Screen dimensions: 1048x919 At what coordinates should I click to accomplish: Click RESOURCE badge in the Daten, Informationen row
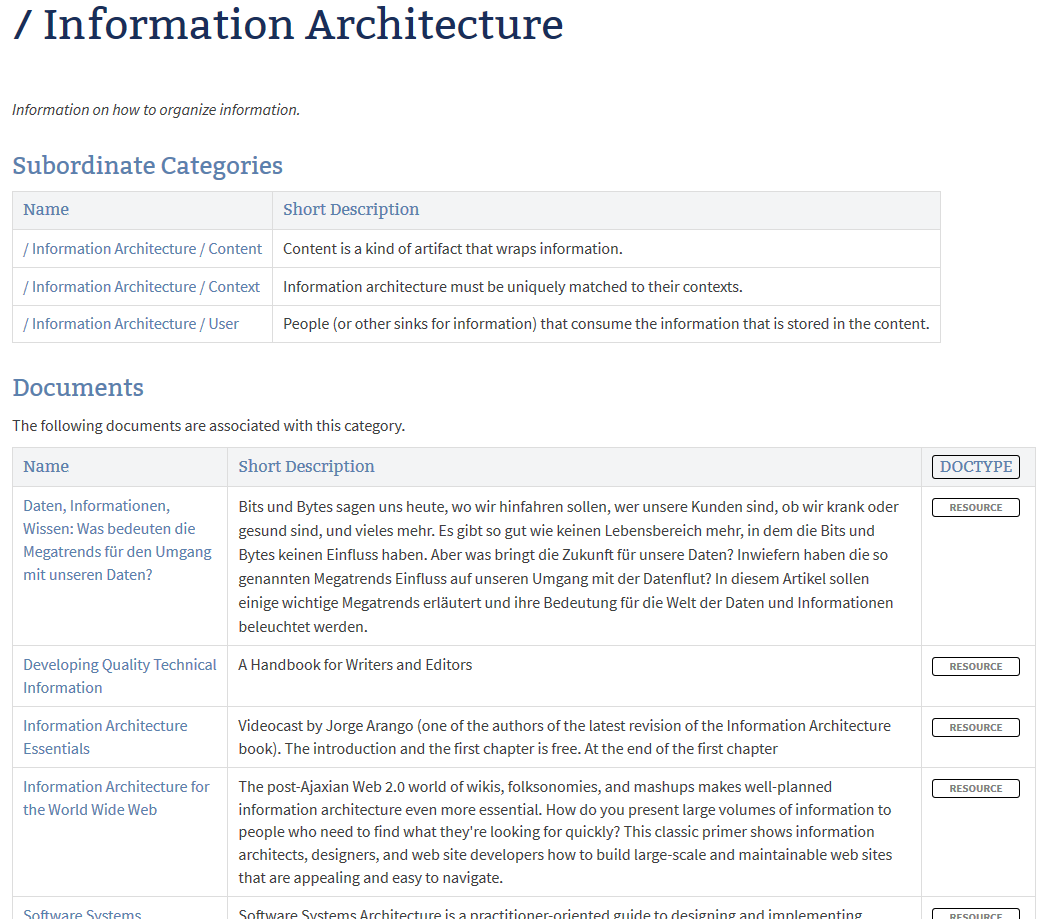[976, 508]
